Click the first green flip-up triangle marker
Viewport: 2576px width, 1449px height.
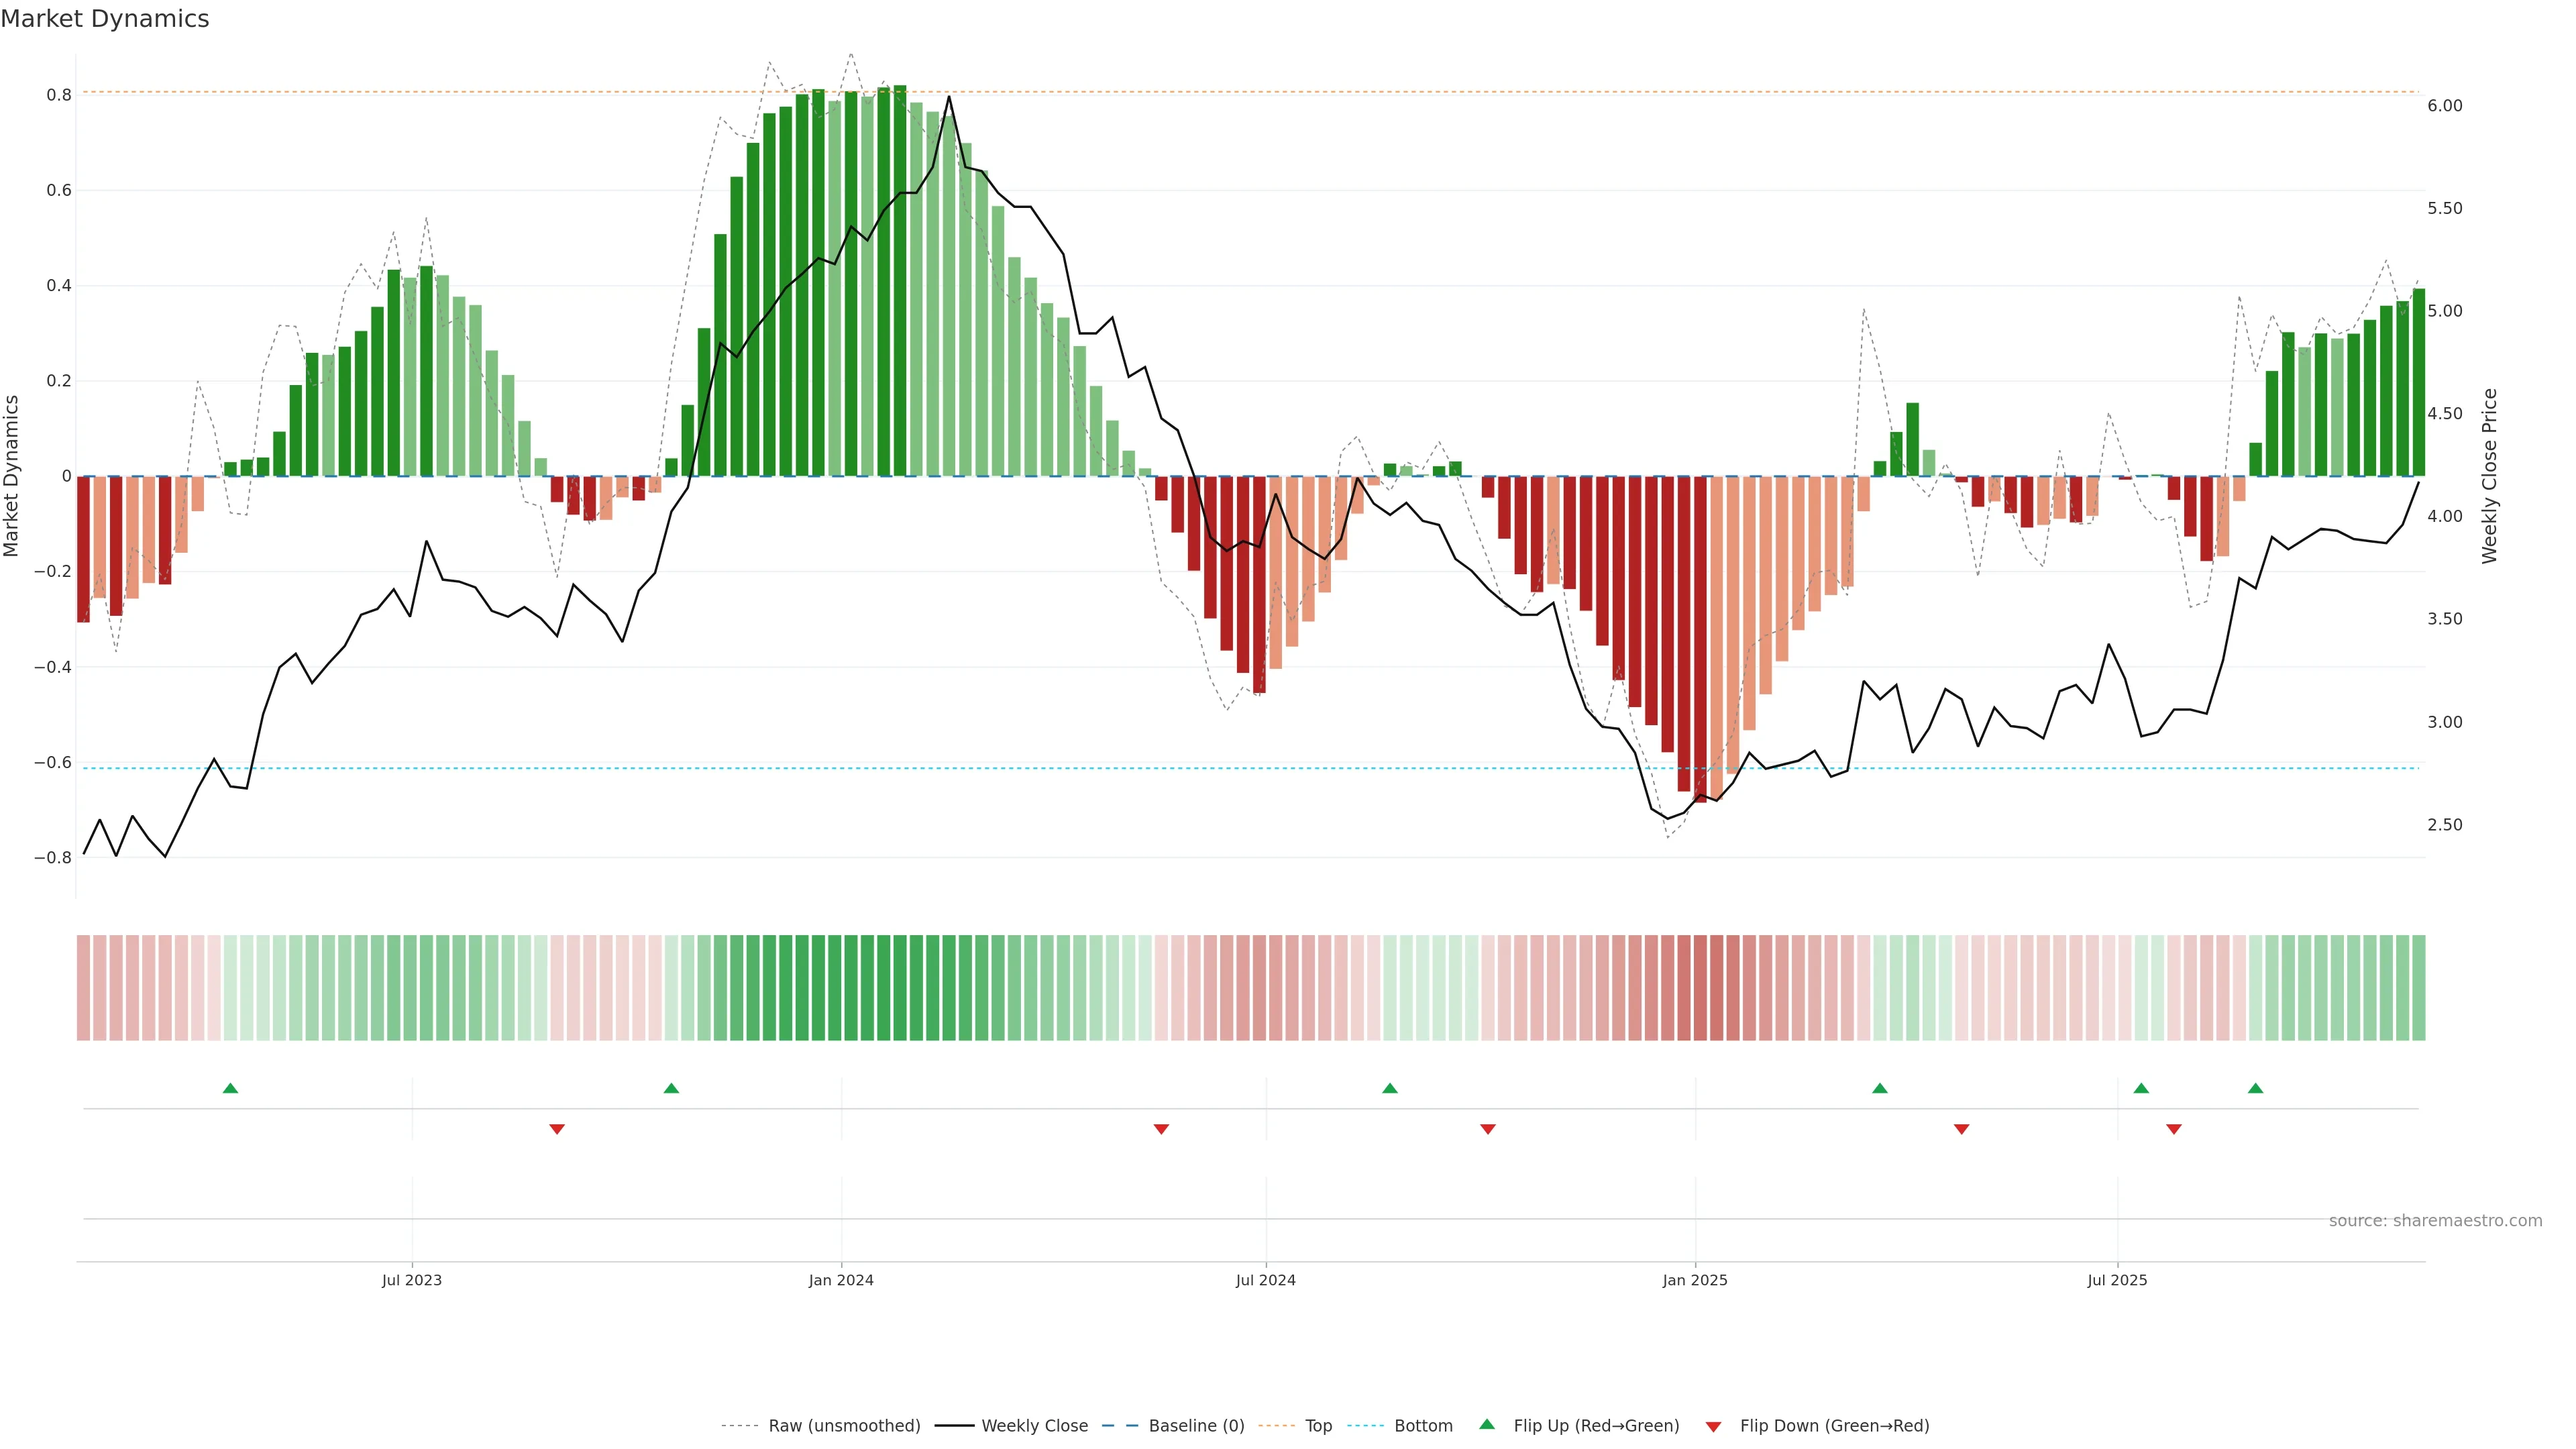[x=230, y=1088]
